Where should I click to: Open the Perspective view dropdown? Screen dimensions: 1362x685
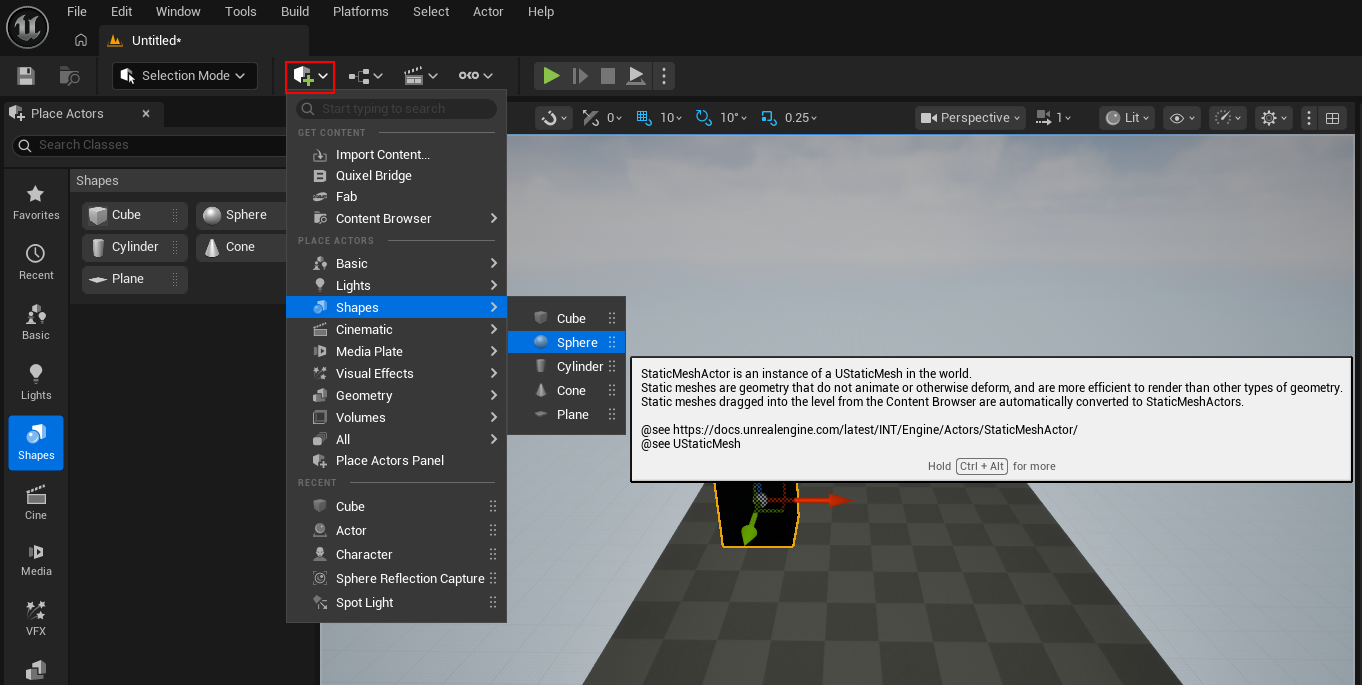(971, 118)
